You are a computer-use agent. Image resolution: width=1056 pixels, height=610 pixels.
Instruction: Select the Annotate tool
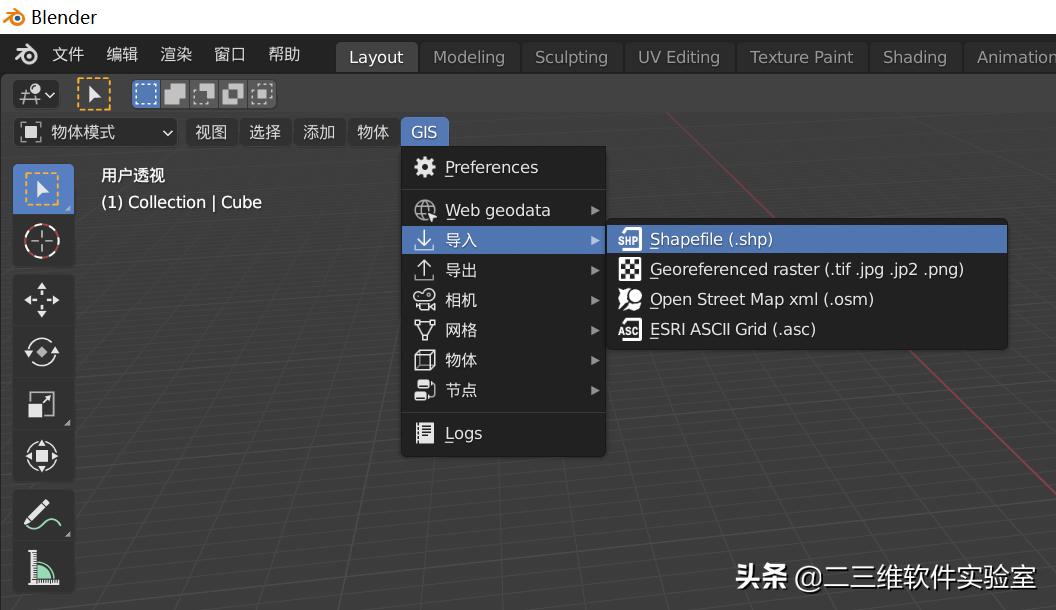(43, 513)
